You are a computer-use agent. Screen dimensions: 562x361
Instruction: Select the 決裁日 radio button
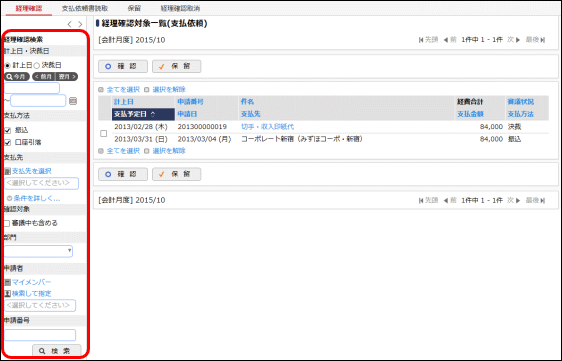point(37,66)
